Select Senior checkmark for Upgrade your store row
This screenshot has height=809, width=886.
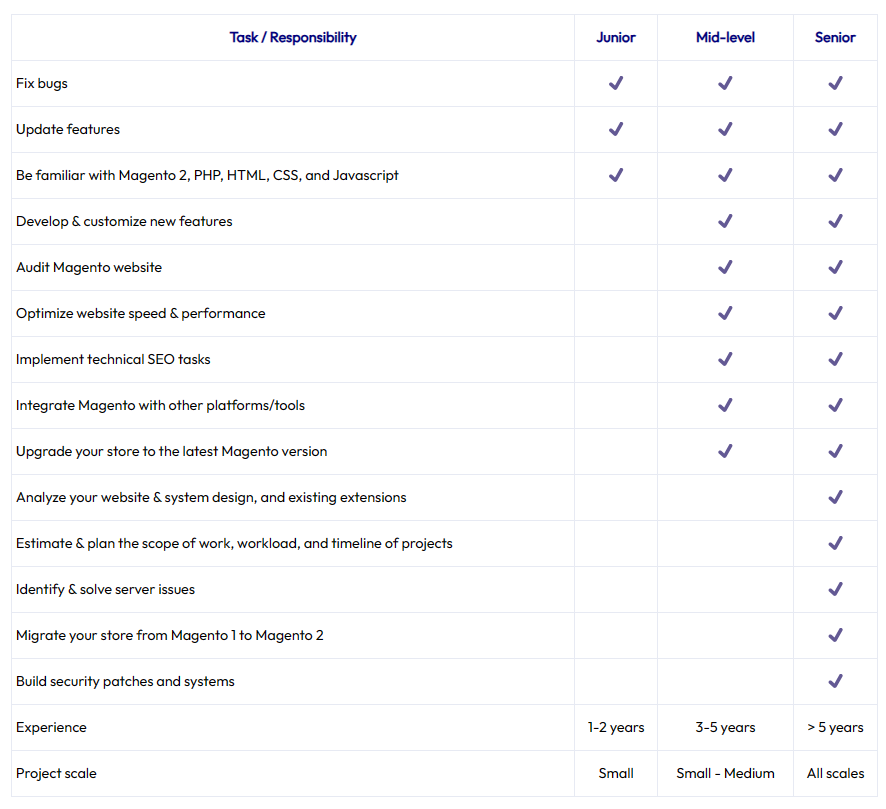[x=835, y=451]
